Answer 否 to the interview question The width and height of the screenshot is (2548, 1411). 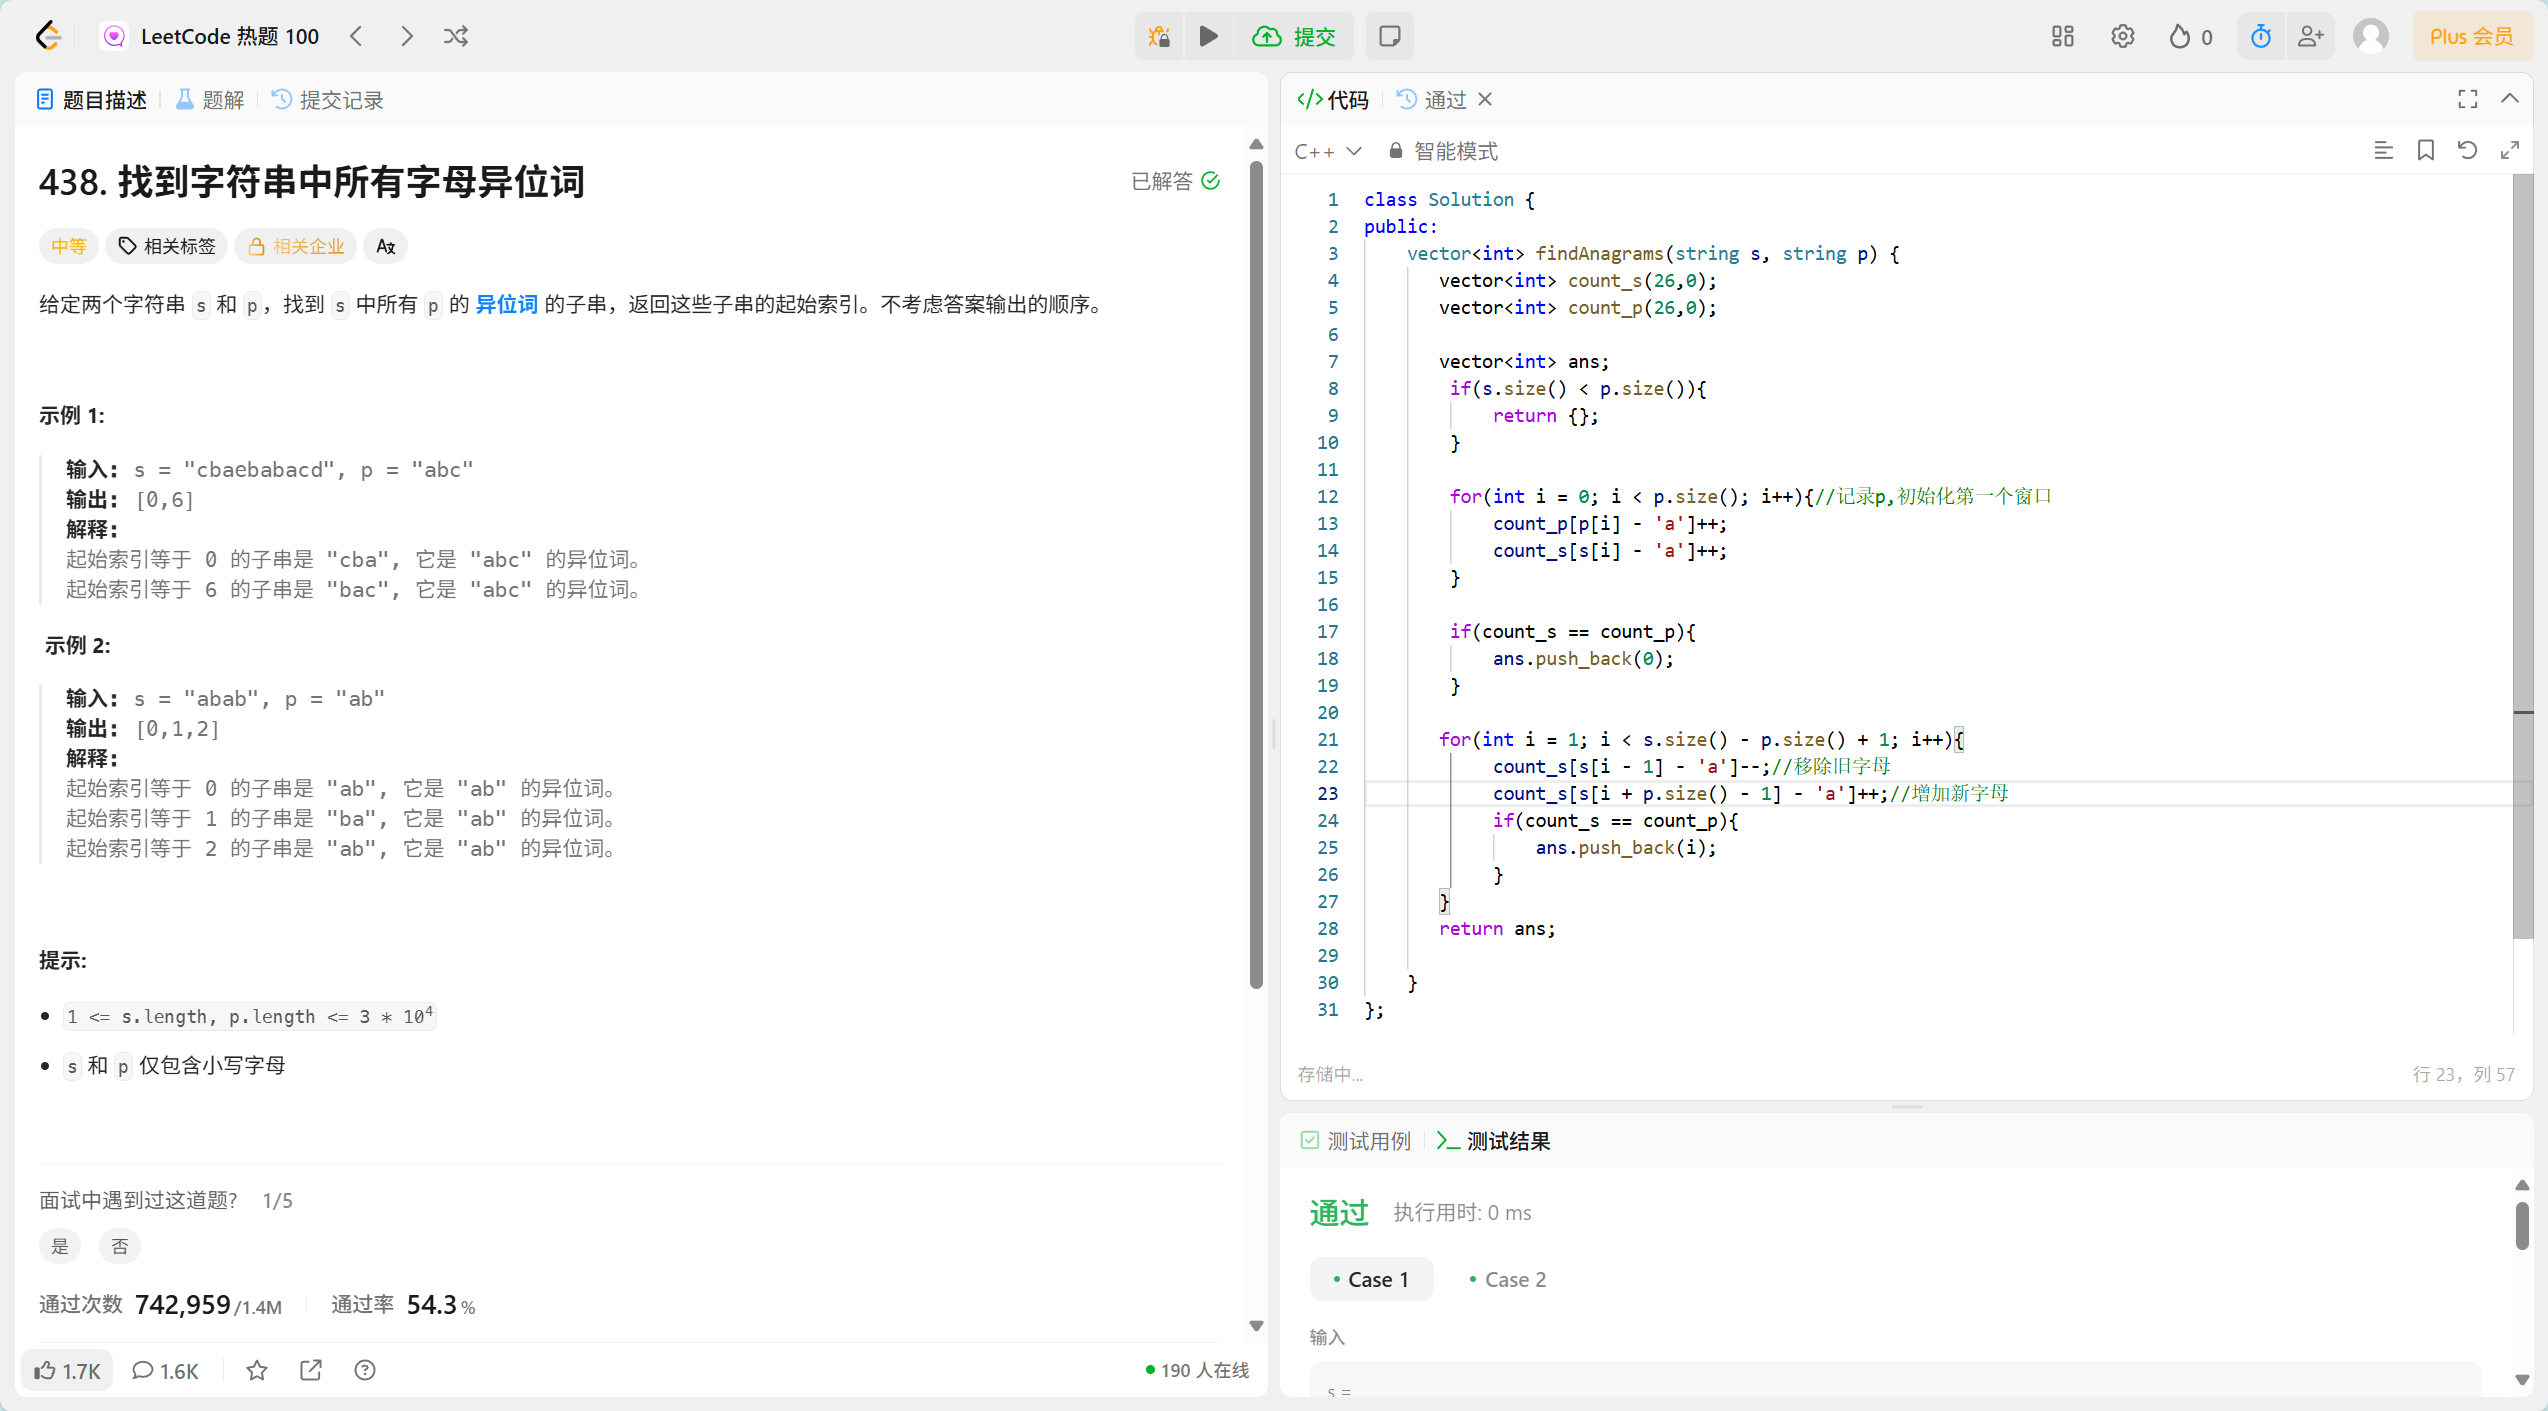coord(120,1246)
